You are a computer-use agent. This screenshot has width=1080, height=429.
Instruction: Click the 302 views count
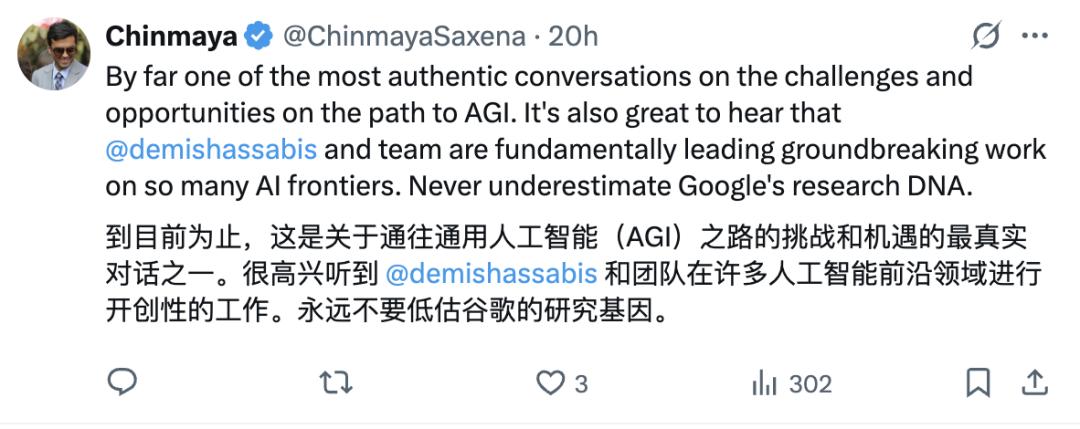point(810,384)
